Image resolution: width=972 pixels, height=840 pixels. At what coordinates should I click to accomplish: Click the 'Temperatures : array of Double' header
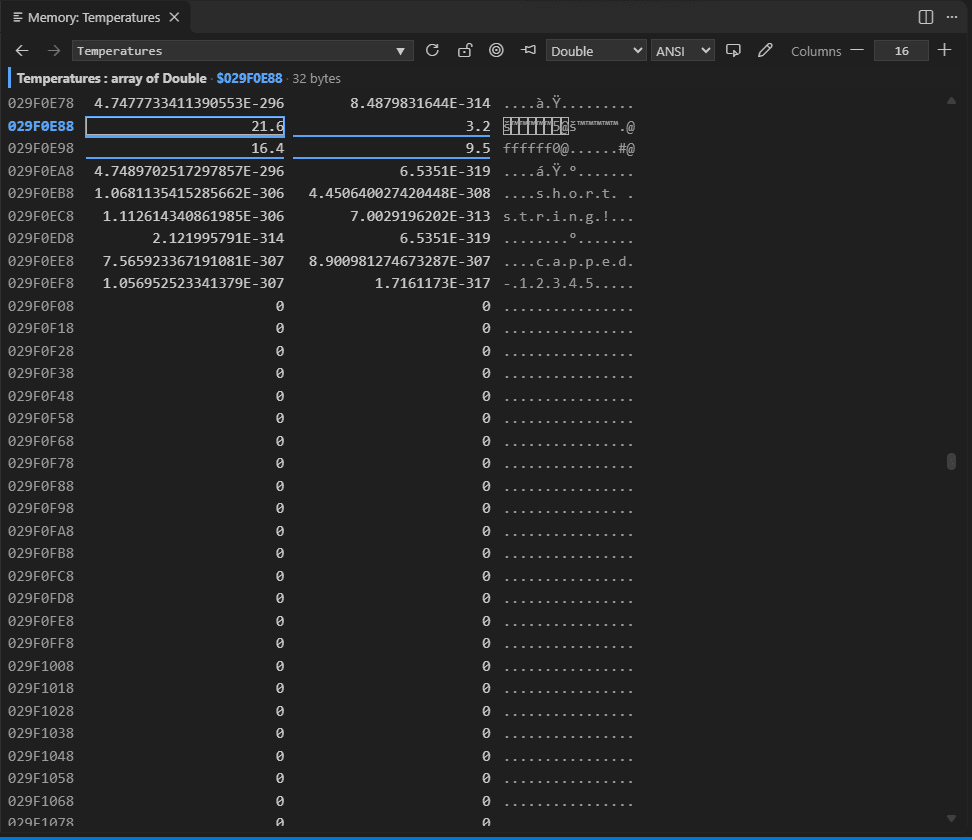112,78
